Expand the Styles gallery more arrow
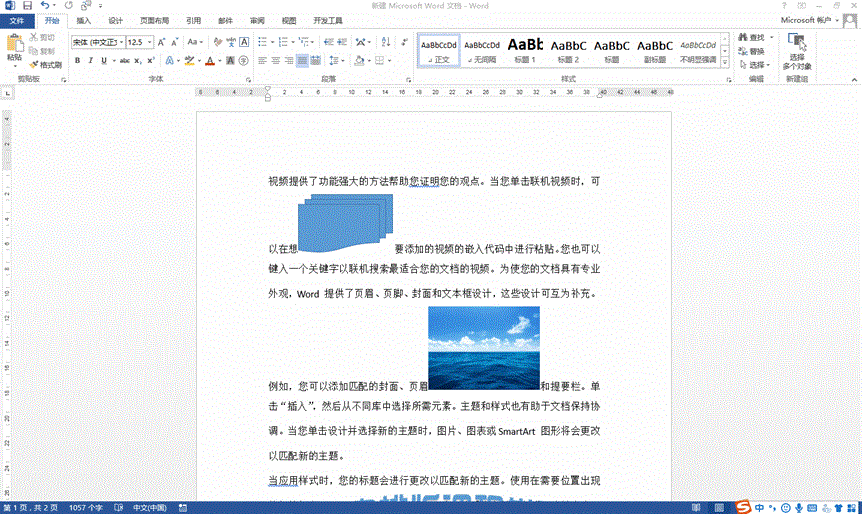 click(x=726, y=63)
